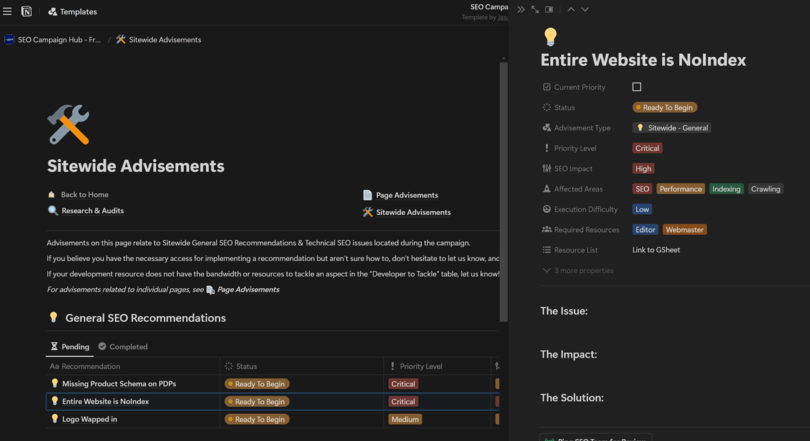Open the Ready To Begin status dropdown
The width and height of the screenshot is (810, 441).
[x=665, y=107]
